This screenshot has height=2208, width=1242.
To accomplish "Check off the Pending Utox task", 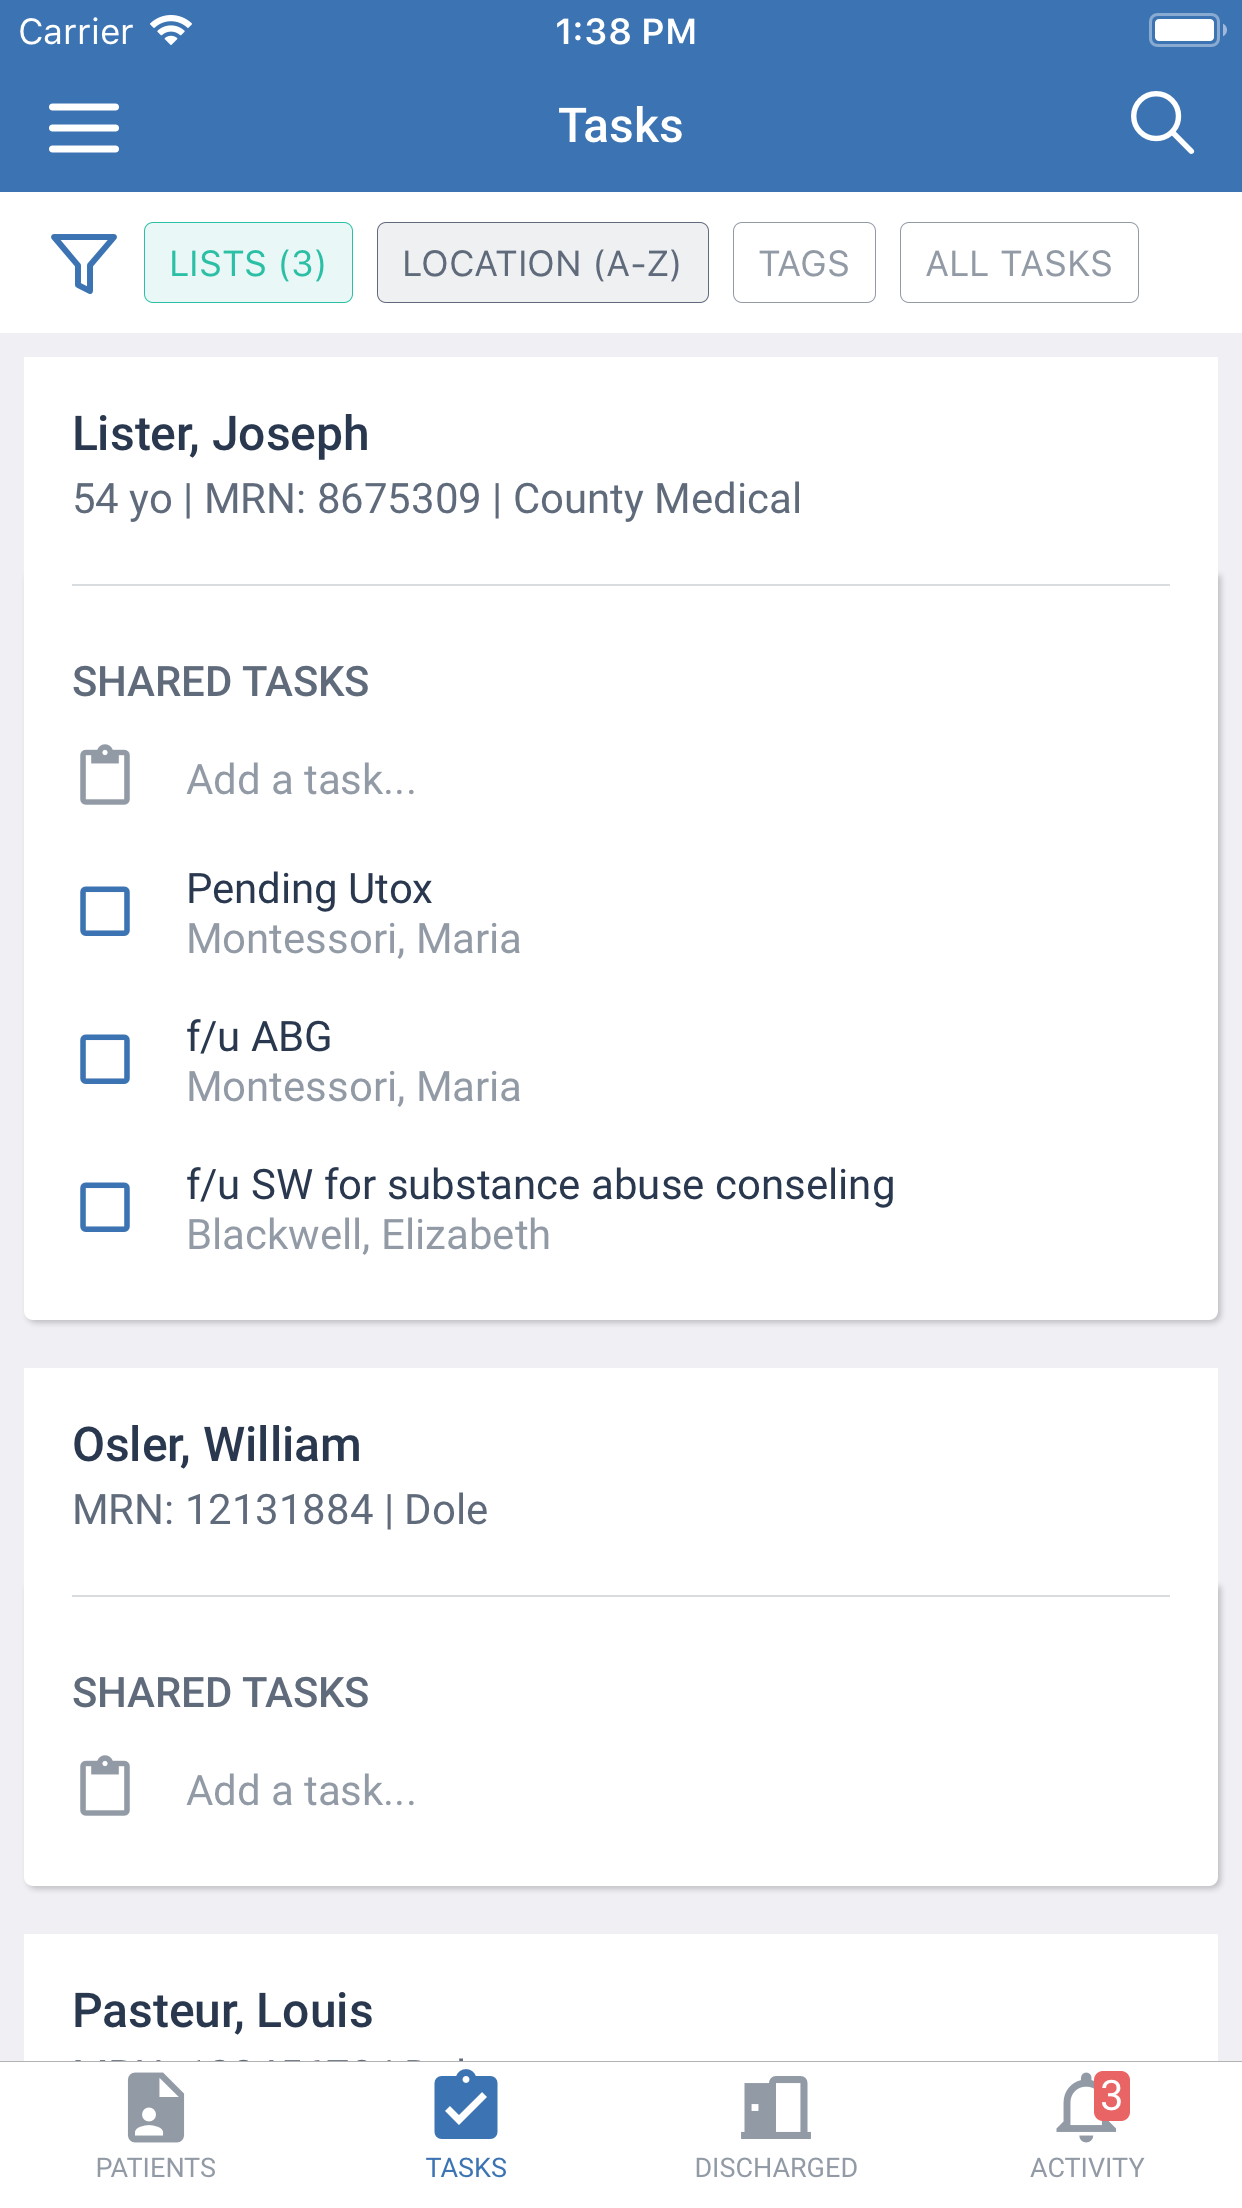I will tap(105, 910).
